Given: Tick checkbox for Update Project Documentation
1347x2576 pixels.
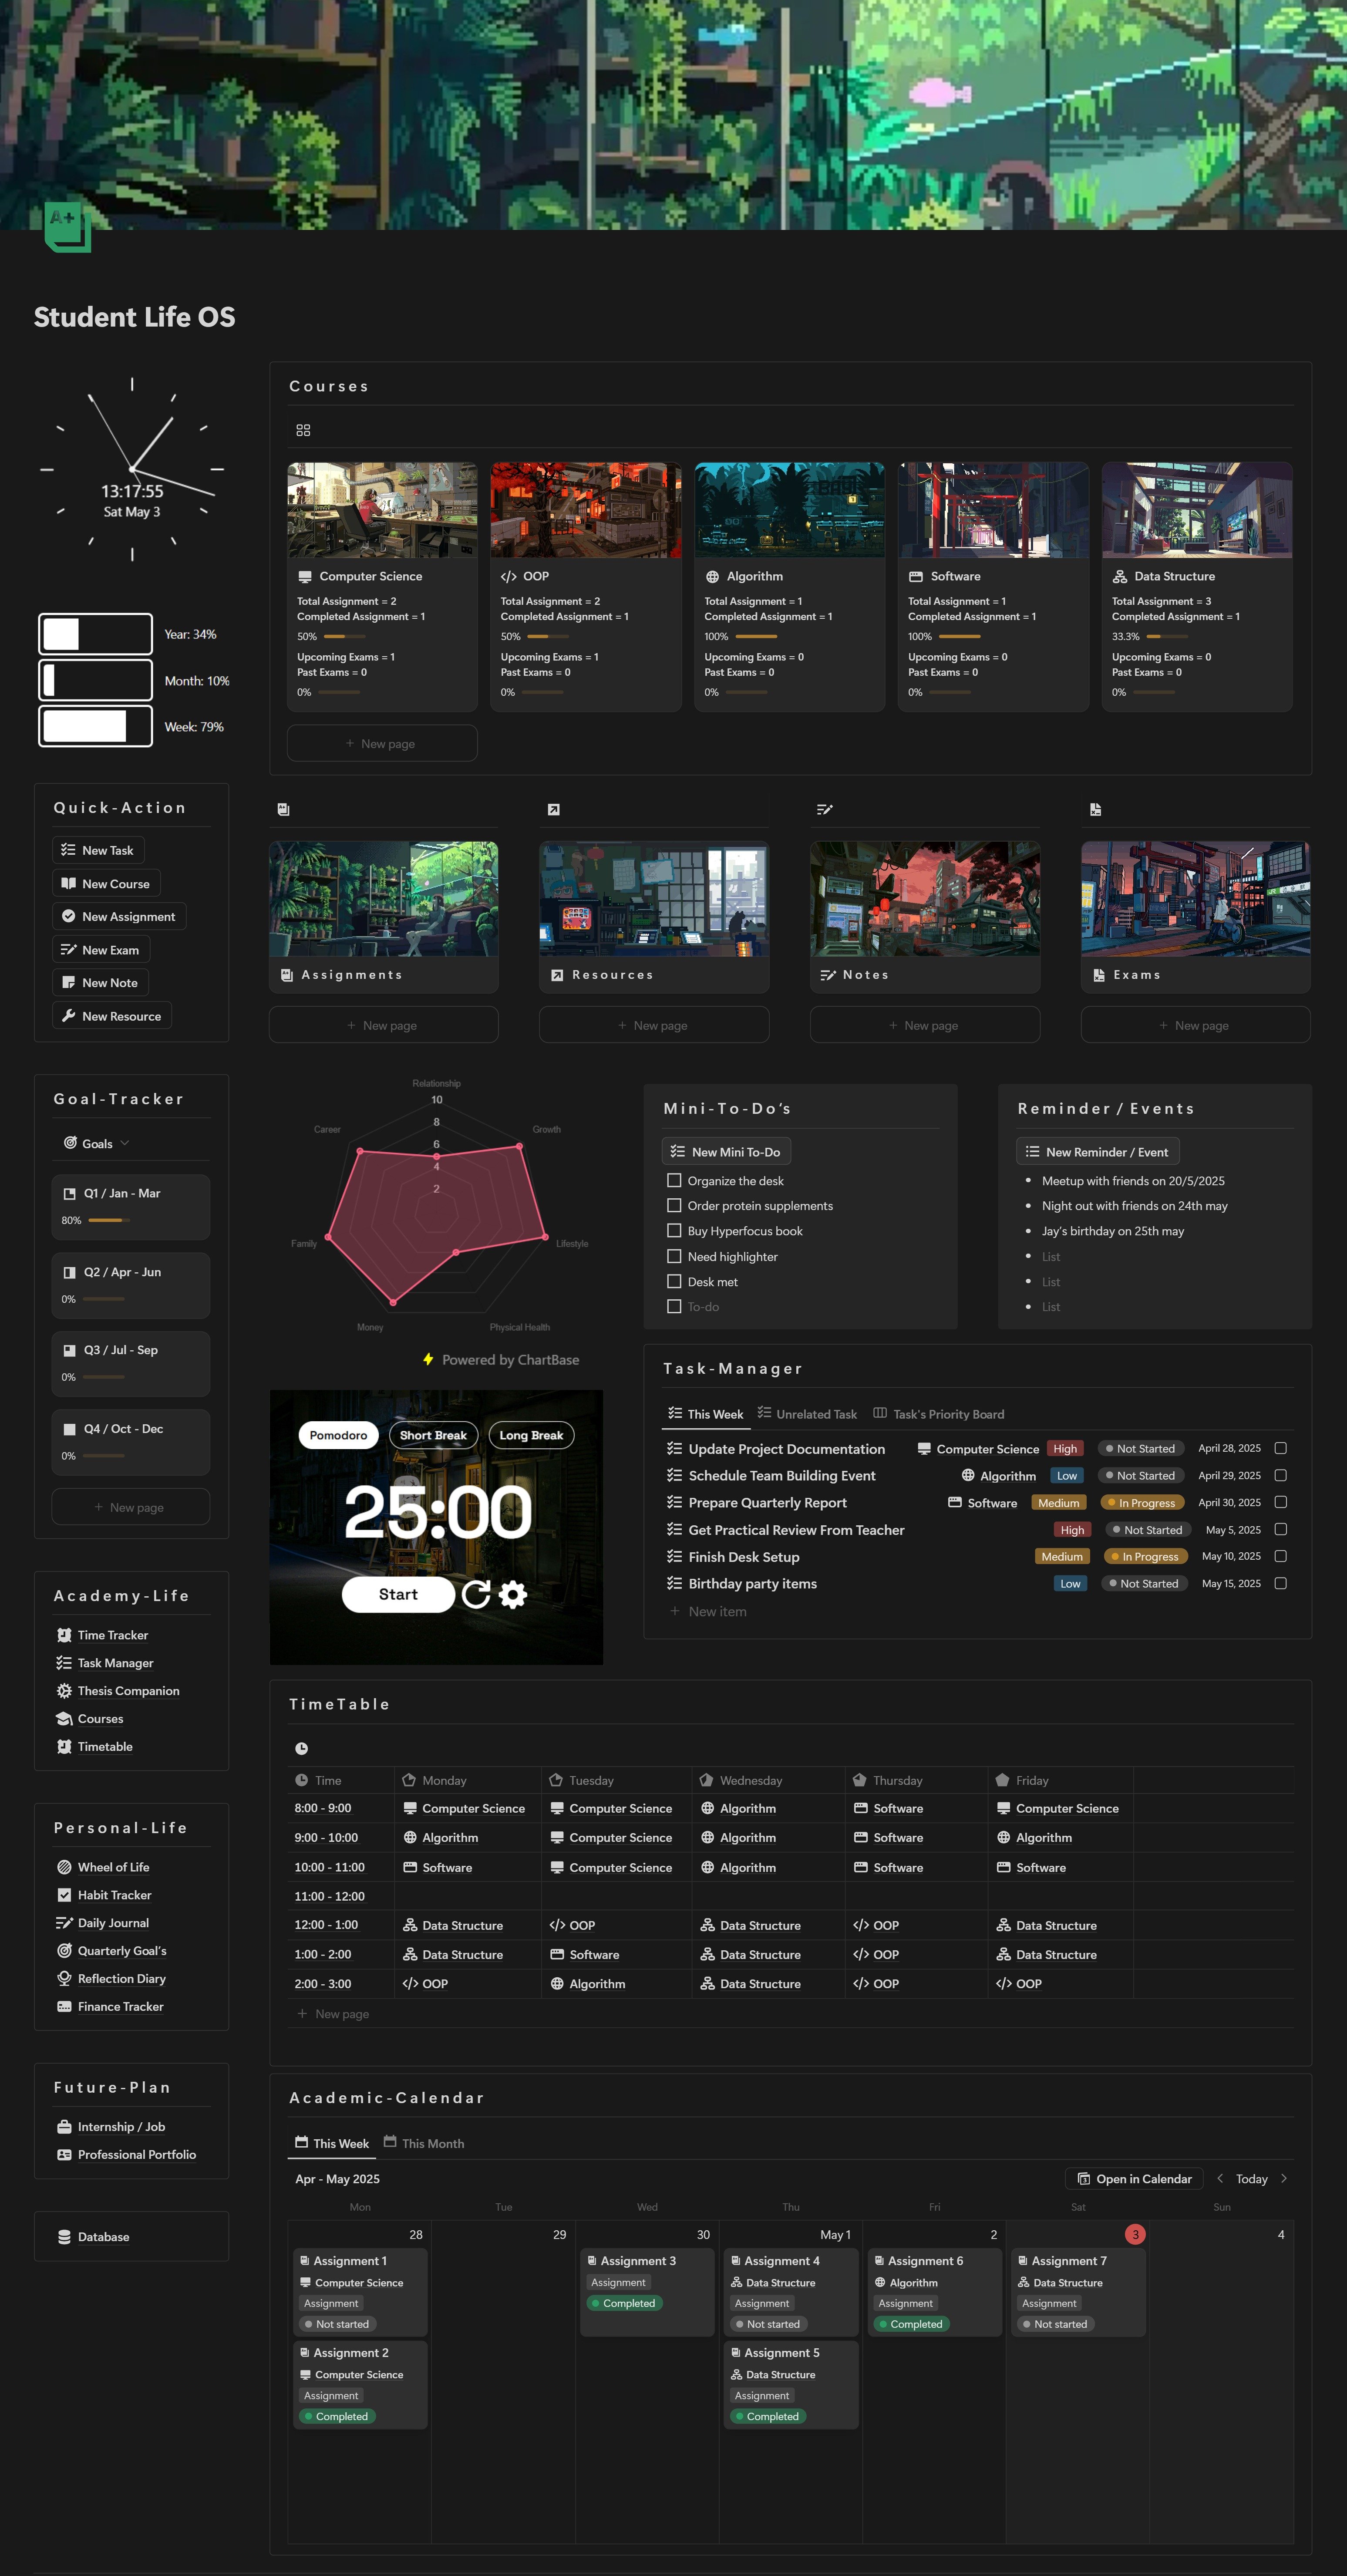Looking at the screenshot, I should point(1280,1448).
